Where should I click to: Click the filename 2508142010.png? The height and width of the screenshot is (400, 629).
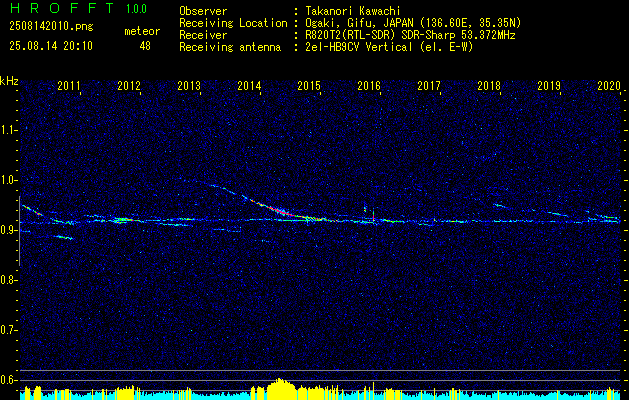(51, 26)
